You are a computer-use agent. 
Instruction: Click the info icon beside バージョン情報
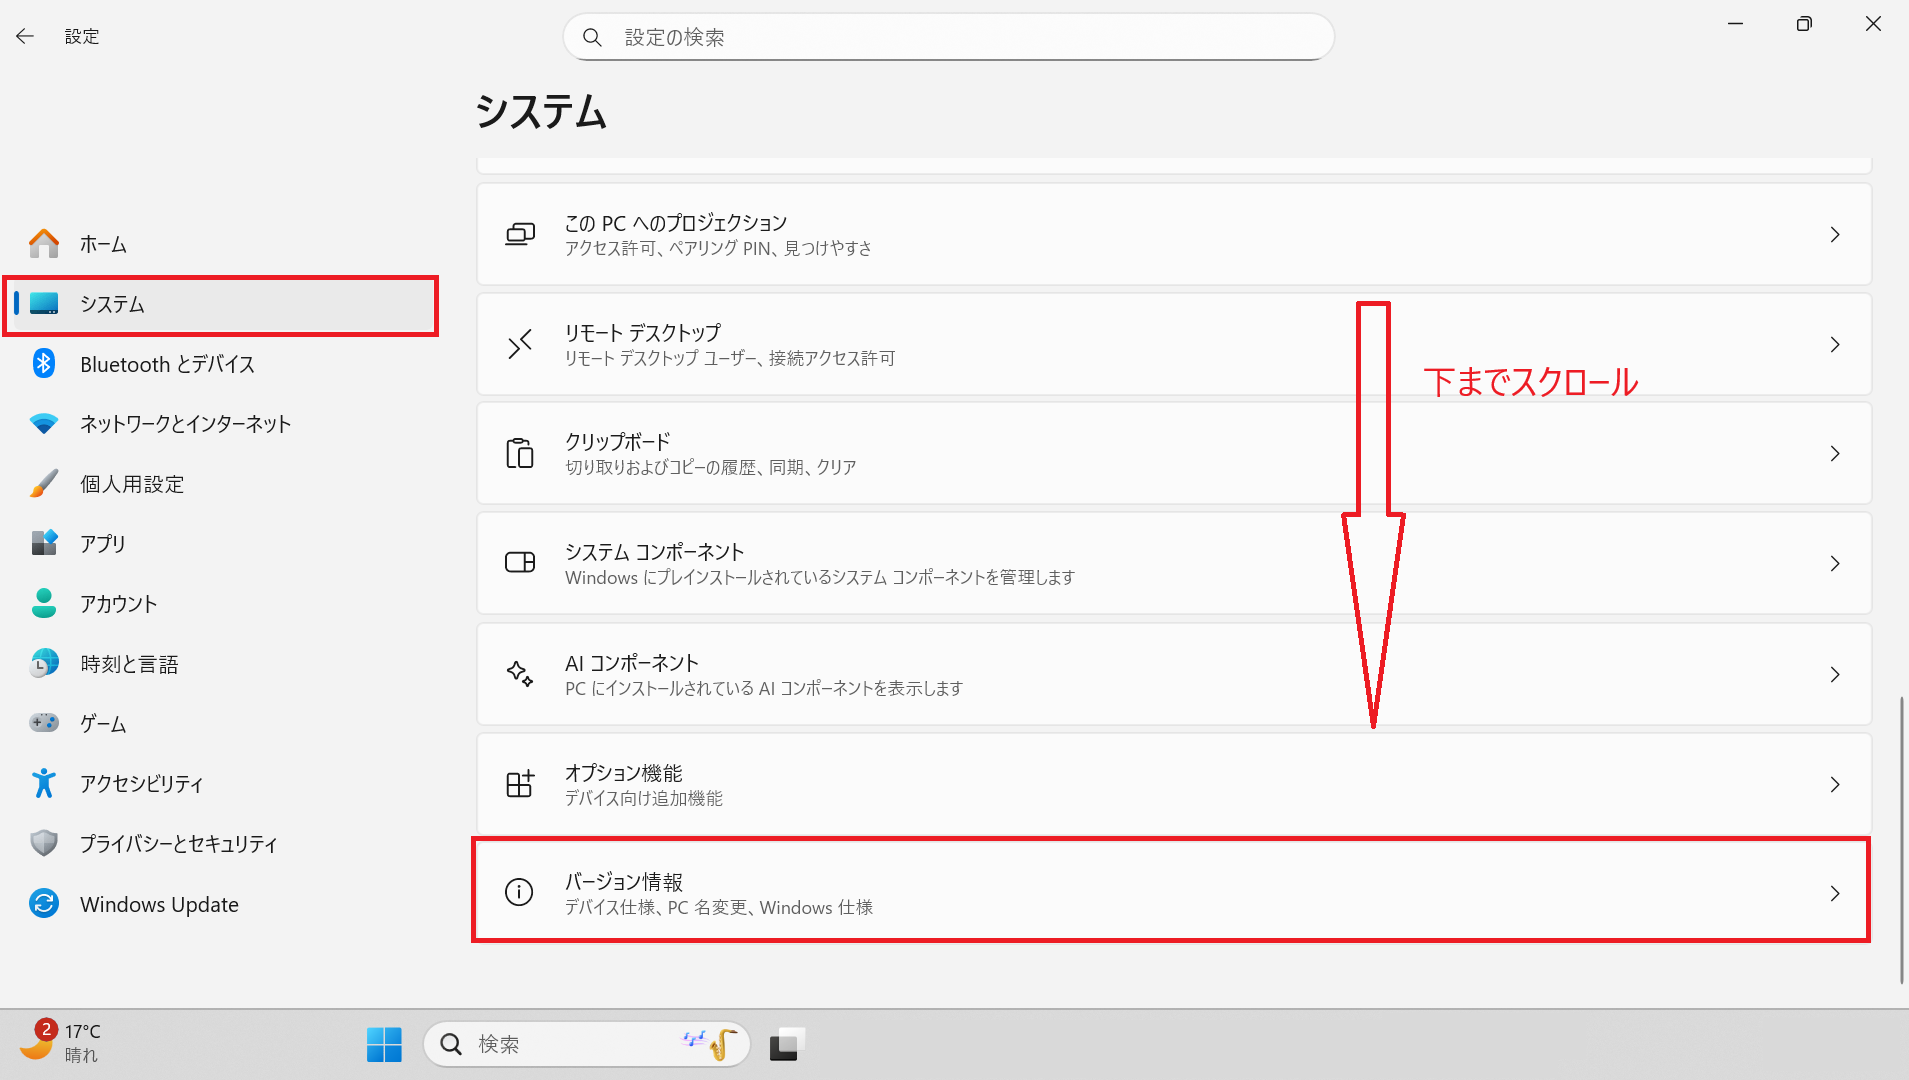coord(519,892)
